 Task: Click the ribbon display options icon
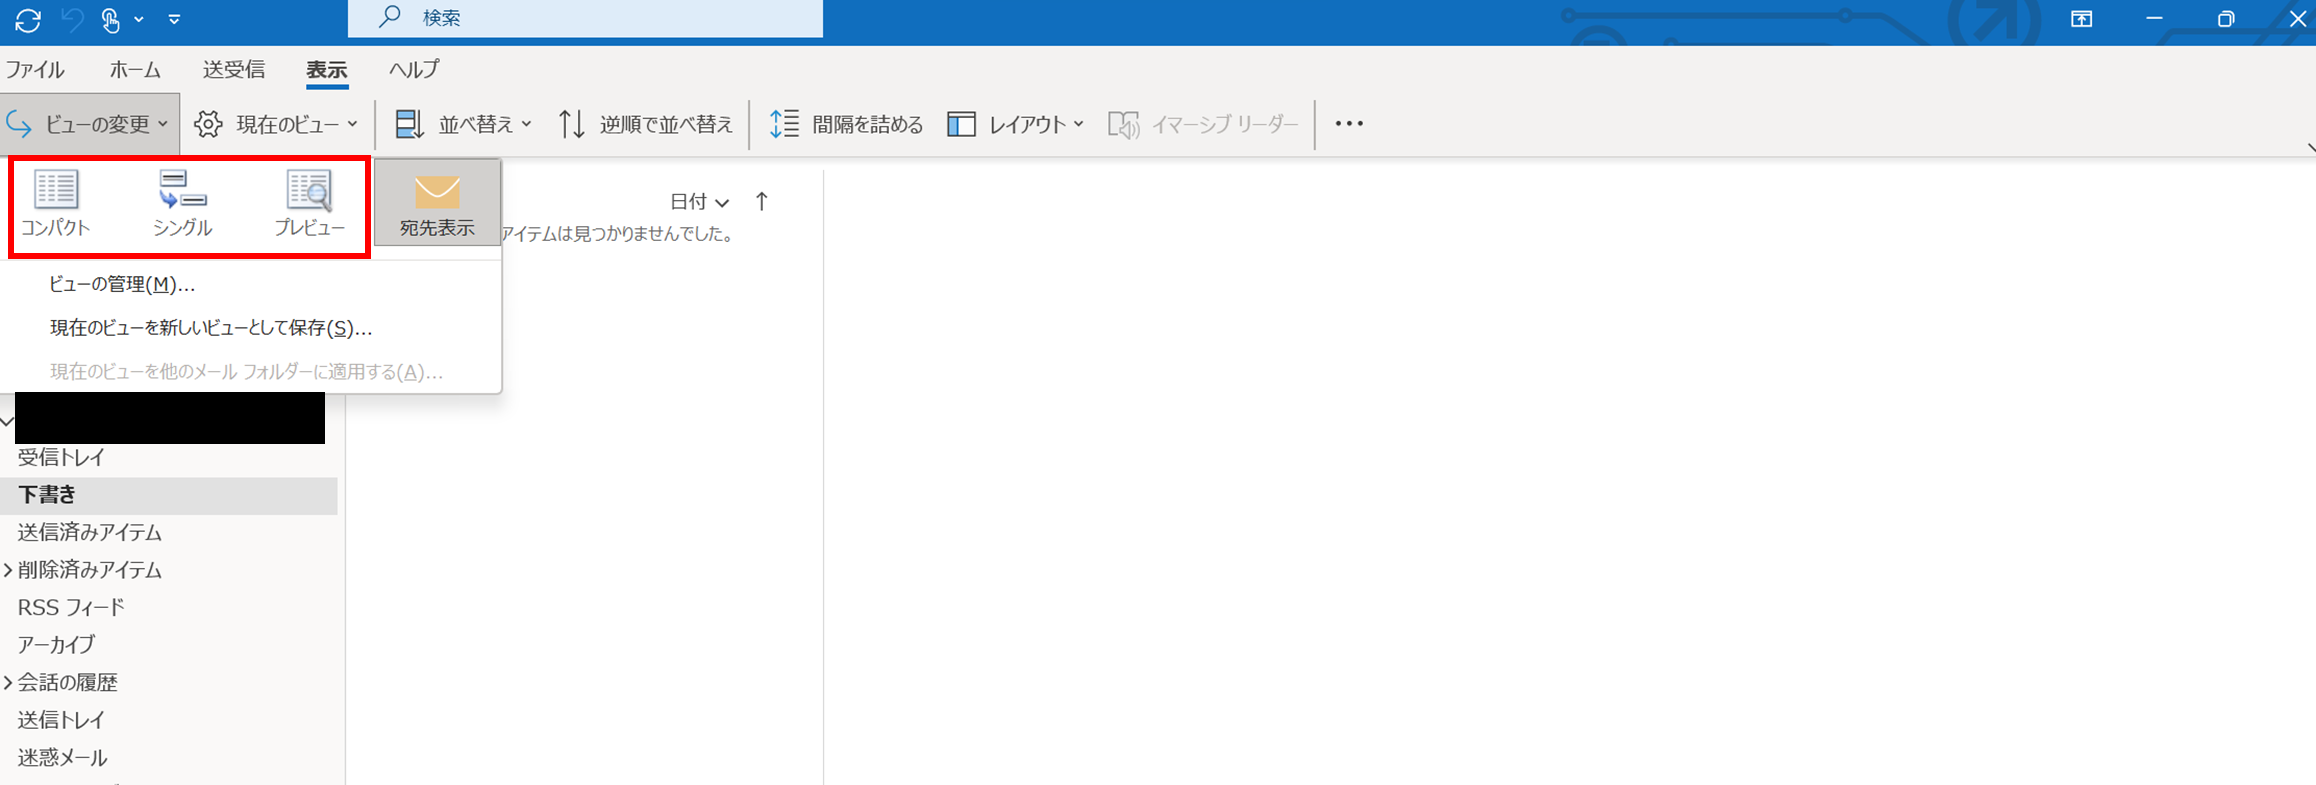pos(2081,19)
